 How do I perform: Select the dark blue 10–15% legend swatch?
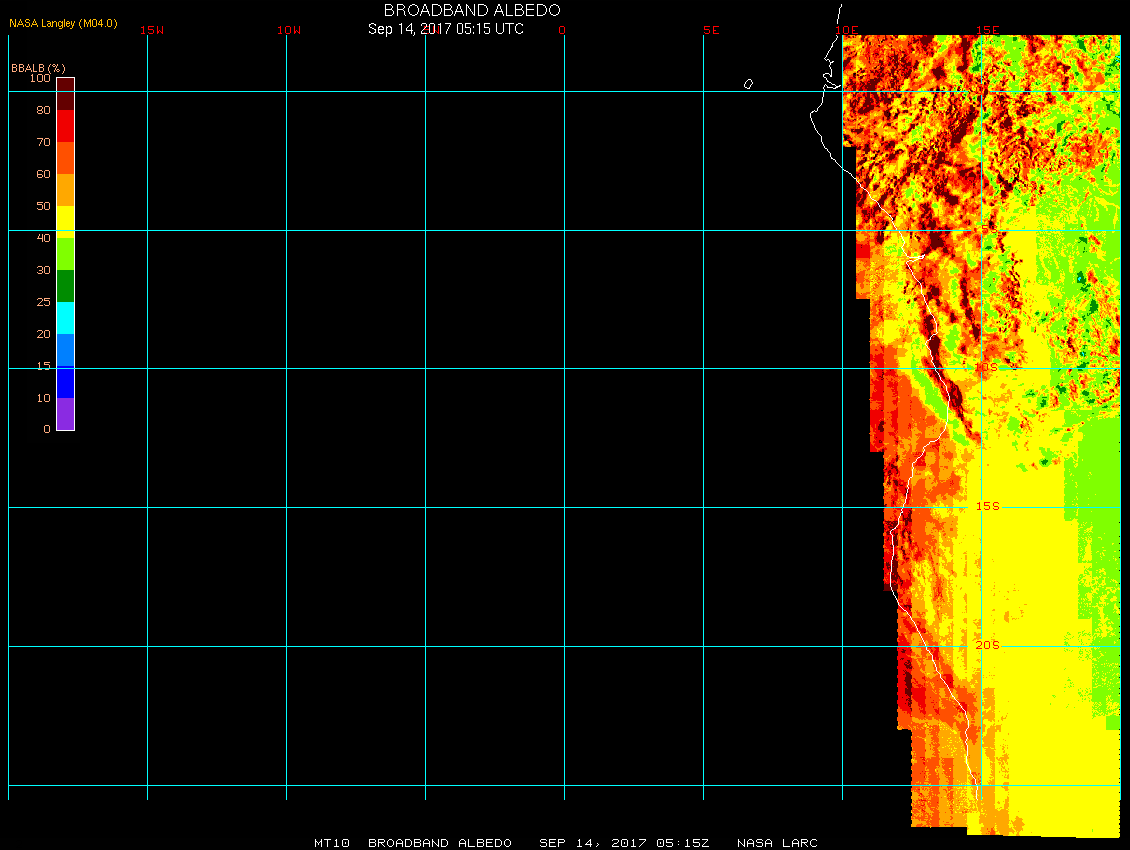coord(65,382)
